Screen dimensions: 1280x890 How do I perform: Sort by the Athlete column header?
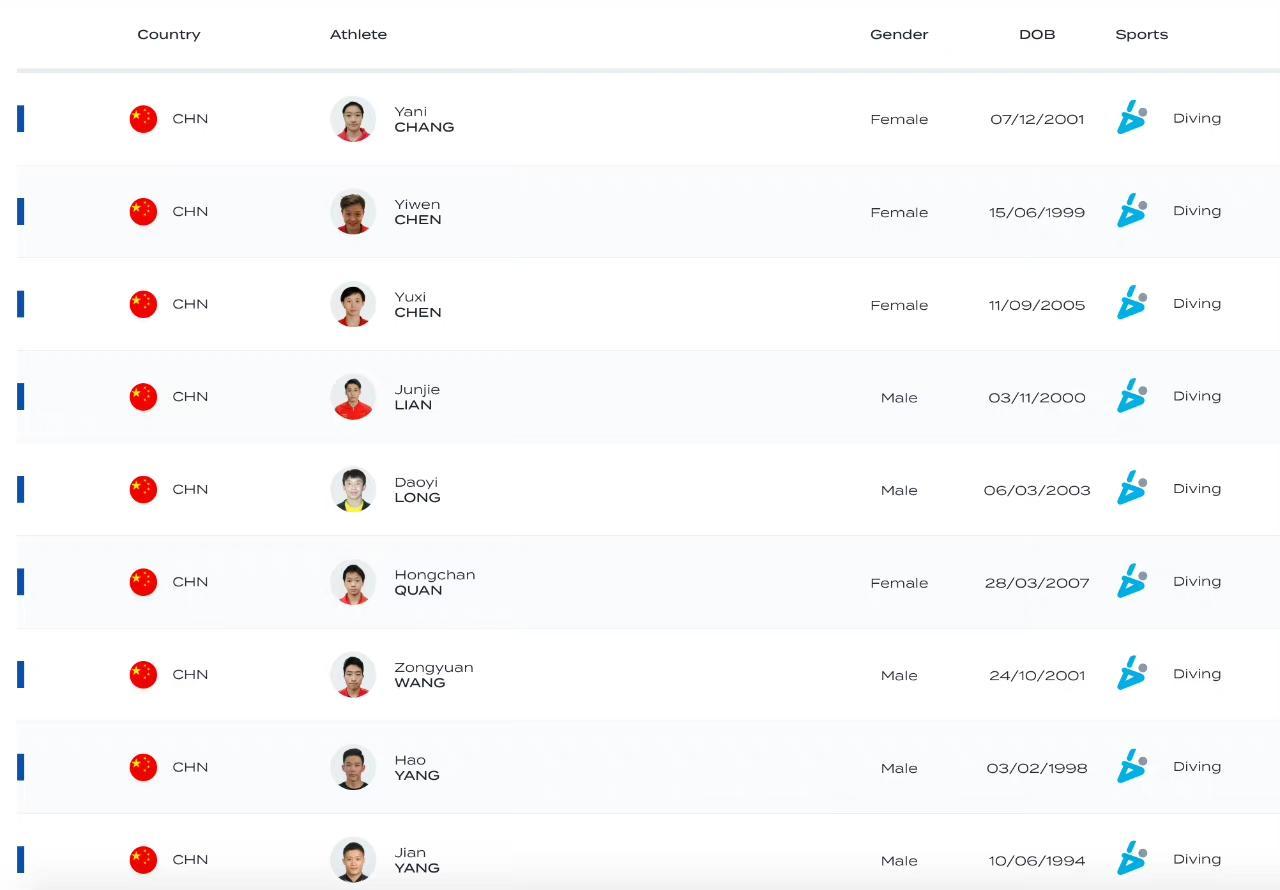point(358,34)
